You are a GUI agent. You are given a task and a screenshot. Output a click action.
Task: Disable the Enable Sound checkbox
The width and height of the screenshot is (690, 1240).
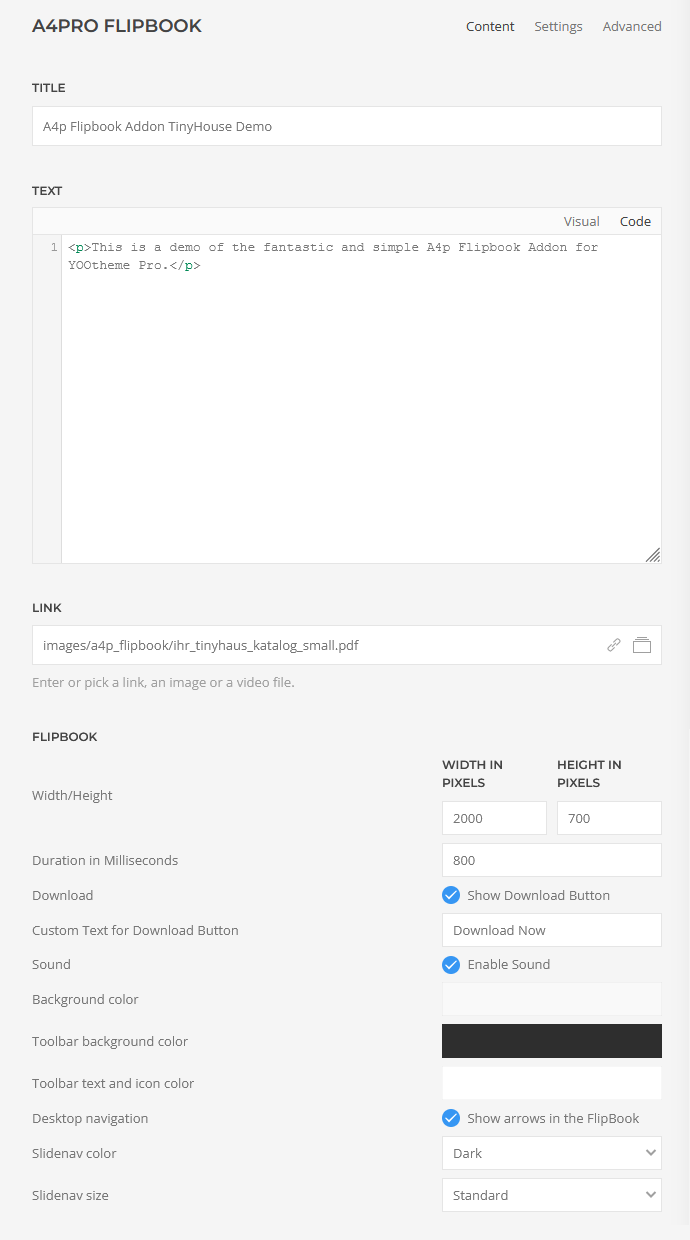451,965
